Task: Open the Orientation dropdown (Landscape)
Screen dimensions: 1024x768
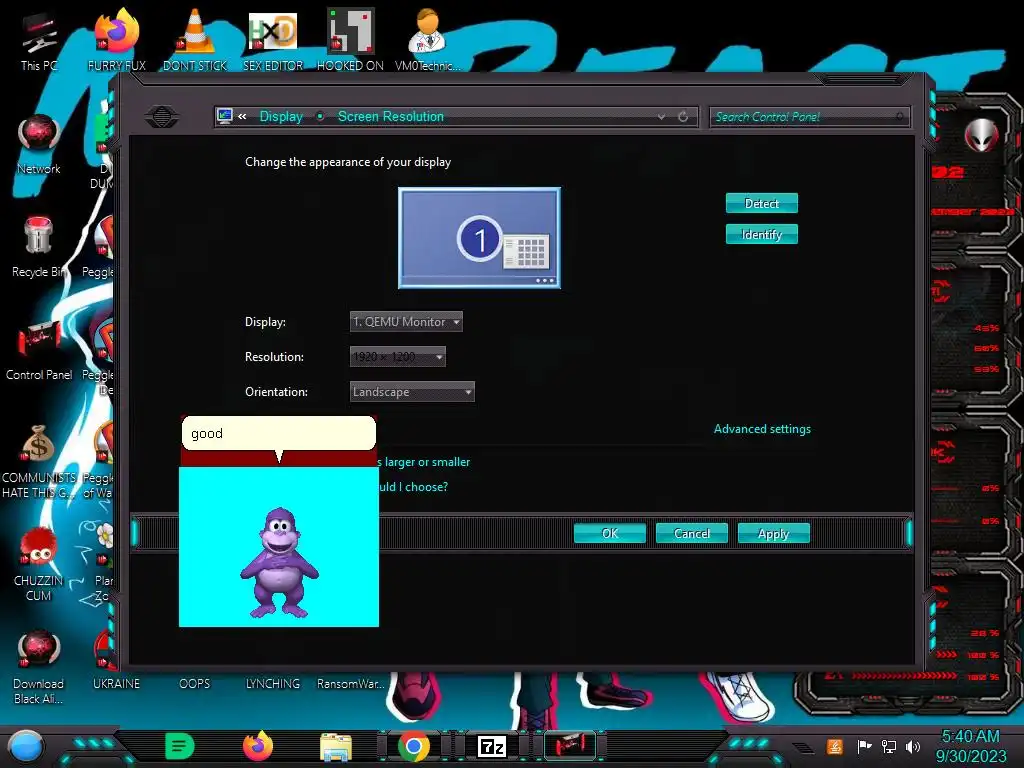Action: [411, 392]
